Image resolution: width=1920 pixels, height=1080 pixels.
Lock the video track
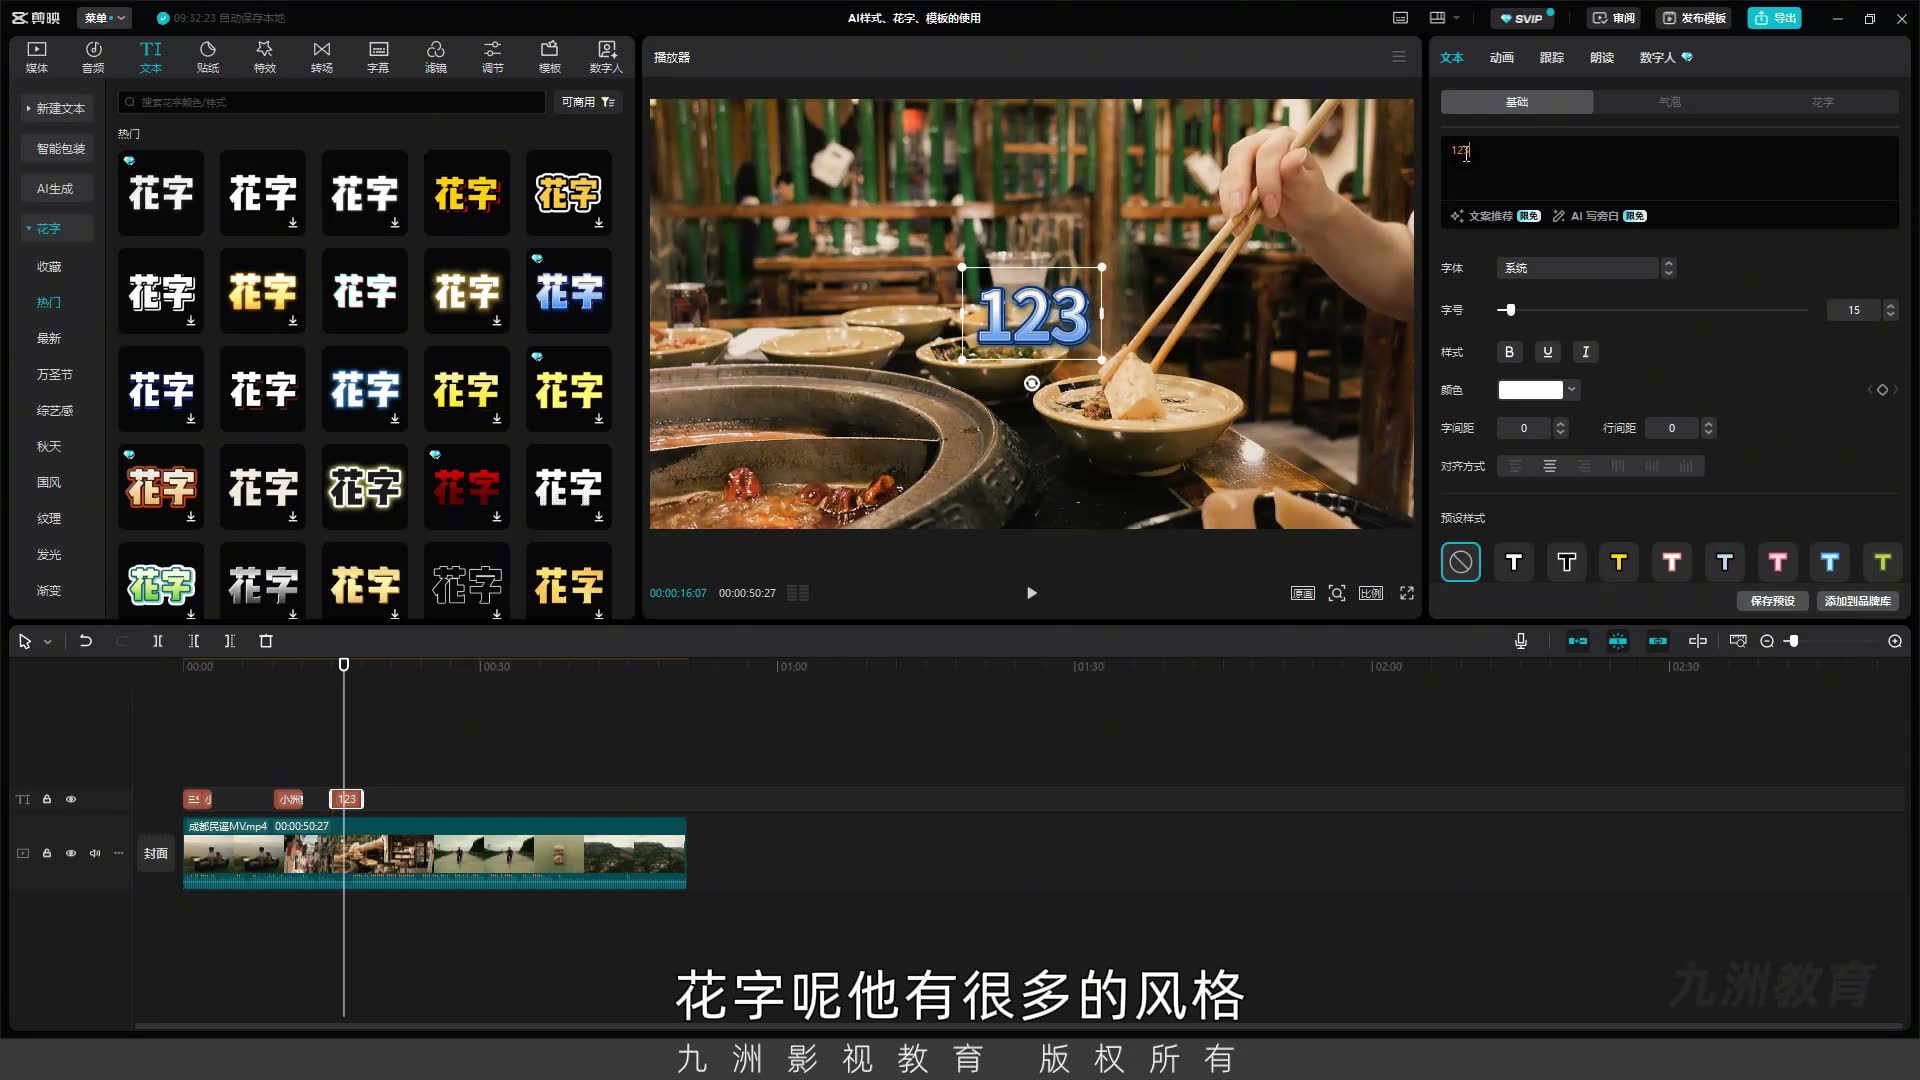[x=47, y=853]
